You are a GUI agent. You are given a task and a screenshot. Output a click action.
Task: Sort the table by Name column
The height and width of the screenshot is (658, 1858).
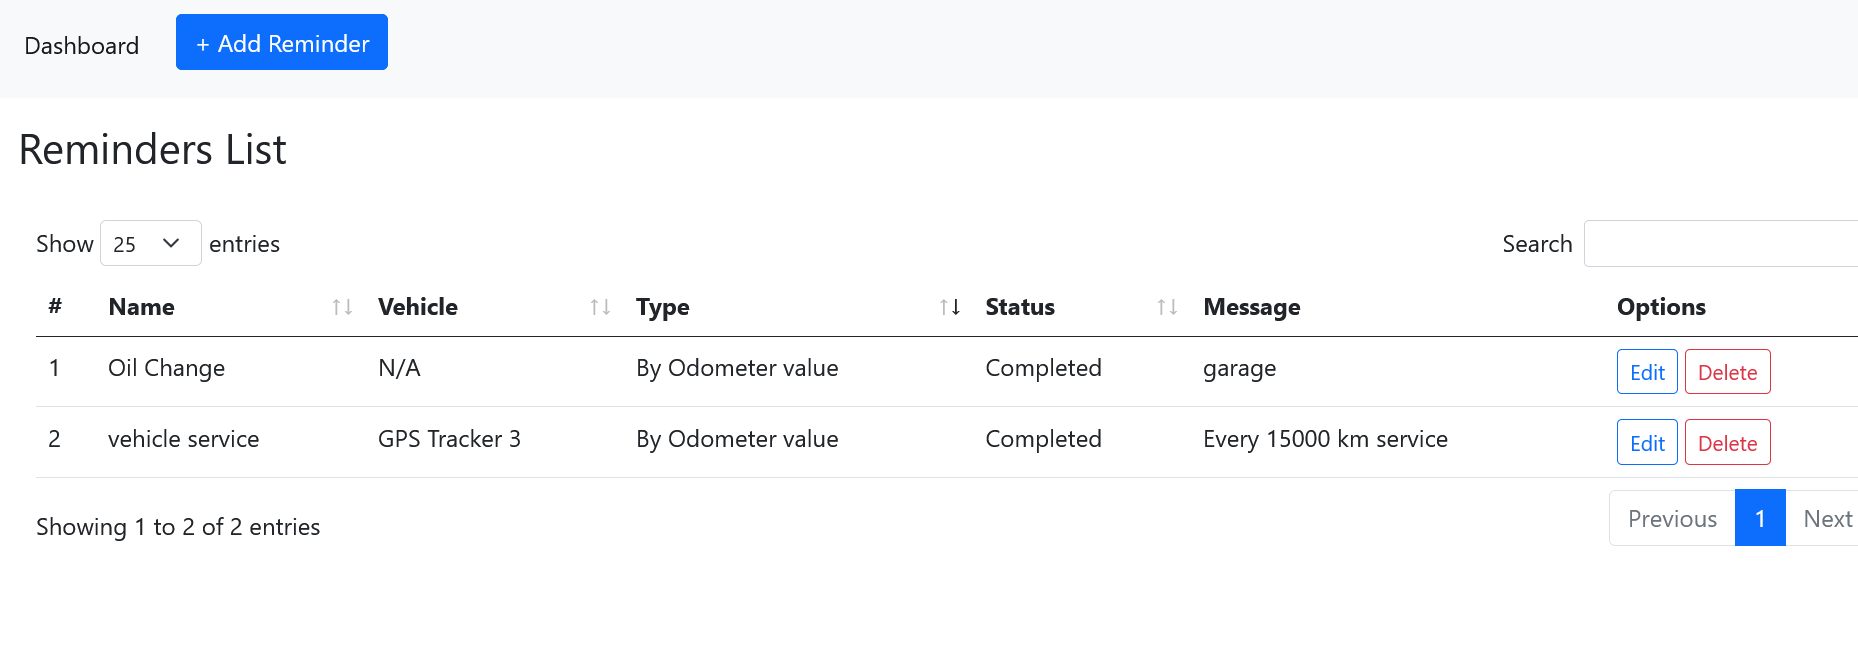pos(231,307)
